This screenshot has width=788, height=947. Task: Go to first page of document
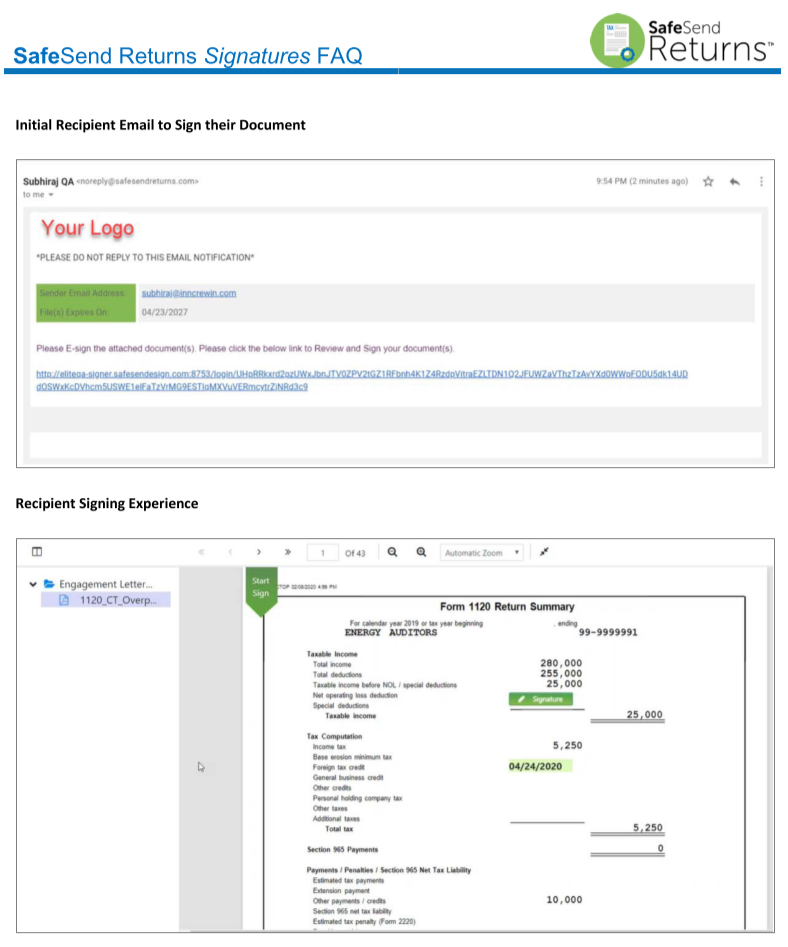(x=201, y=552)
